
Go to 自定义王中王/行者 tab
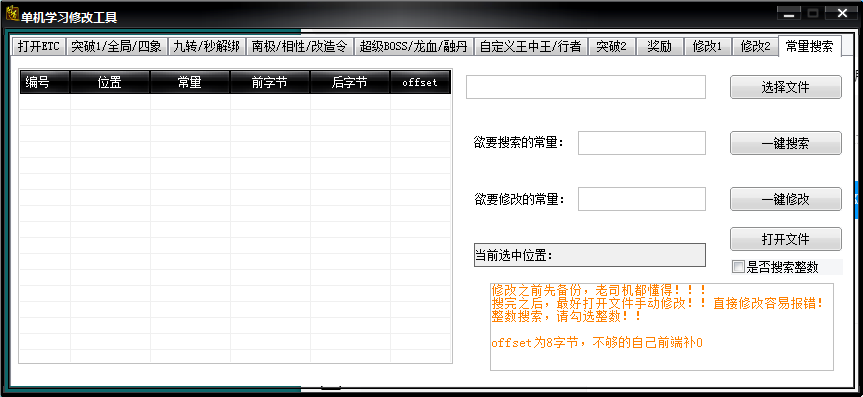pyautogui.click(x=531, y=47)
